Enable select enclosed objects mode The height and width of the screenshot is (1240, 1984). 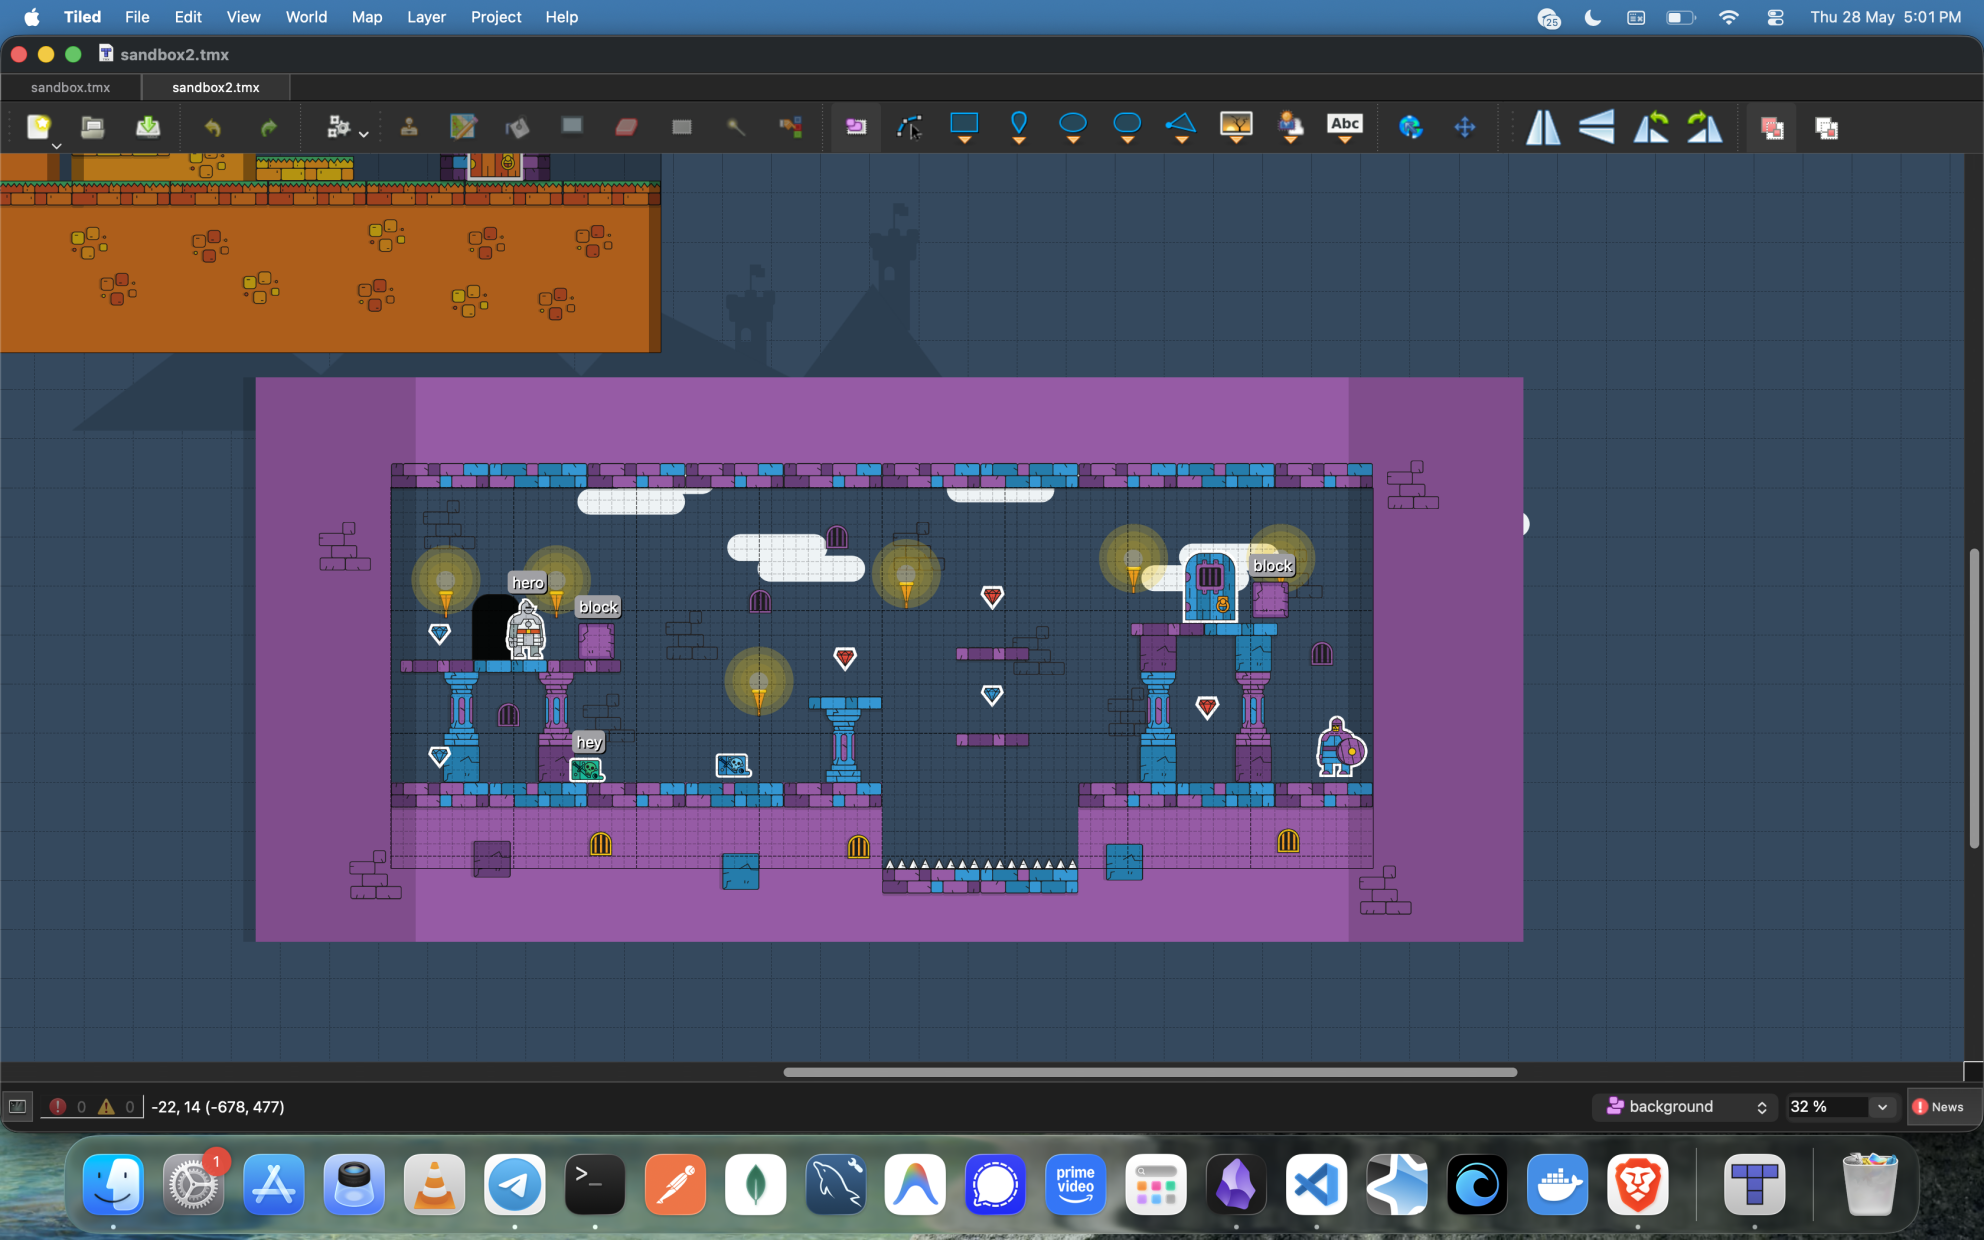tap(1826, 127)
